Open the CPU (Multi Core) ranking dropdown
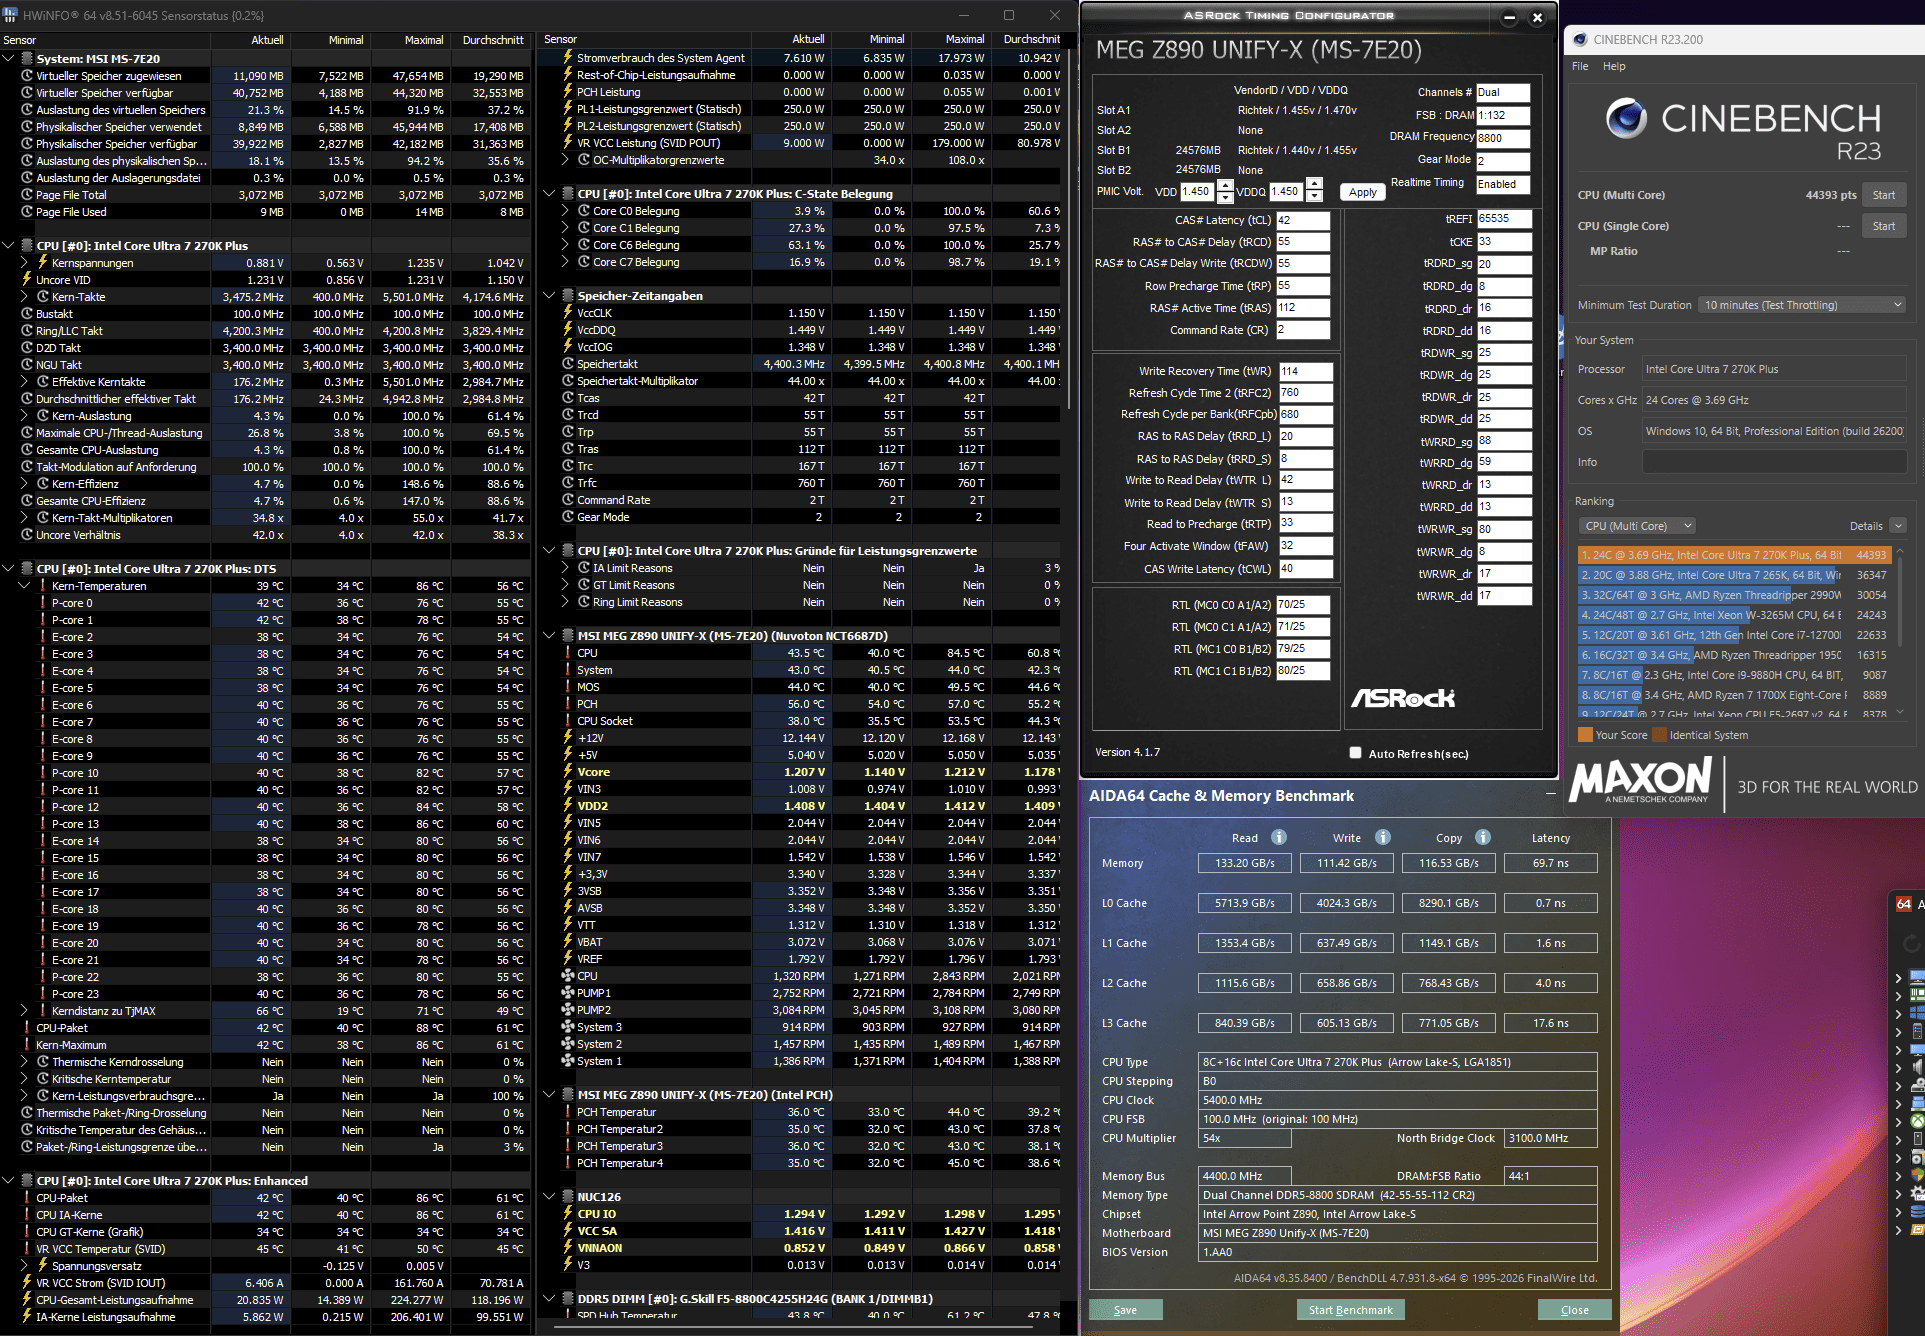 [x=1637, y=526]
